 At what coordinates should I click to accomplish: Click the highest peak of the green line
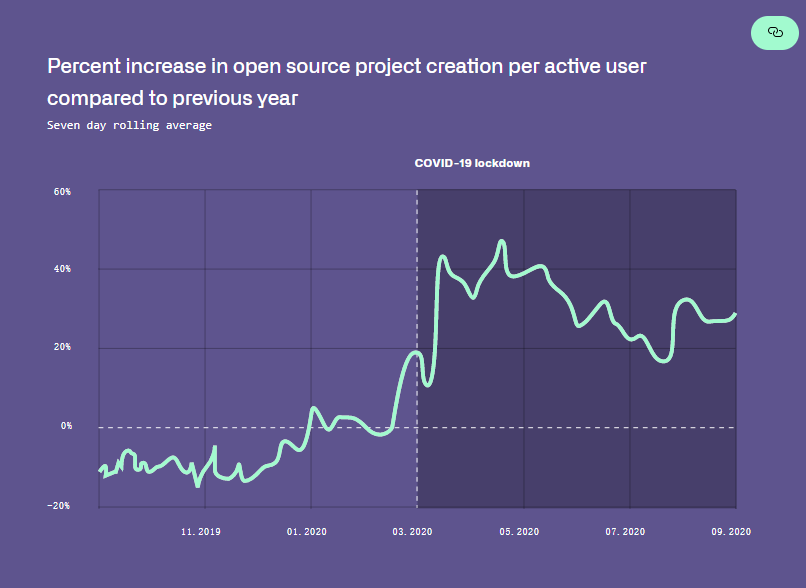(x=502, y=241)
